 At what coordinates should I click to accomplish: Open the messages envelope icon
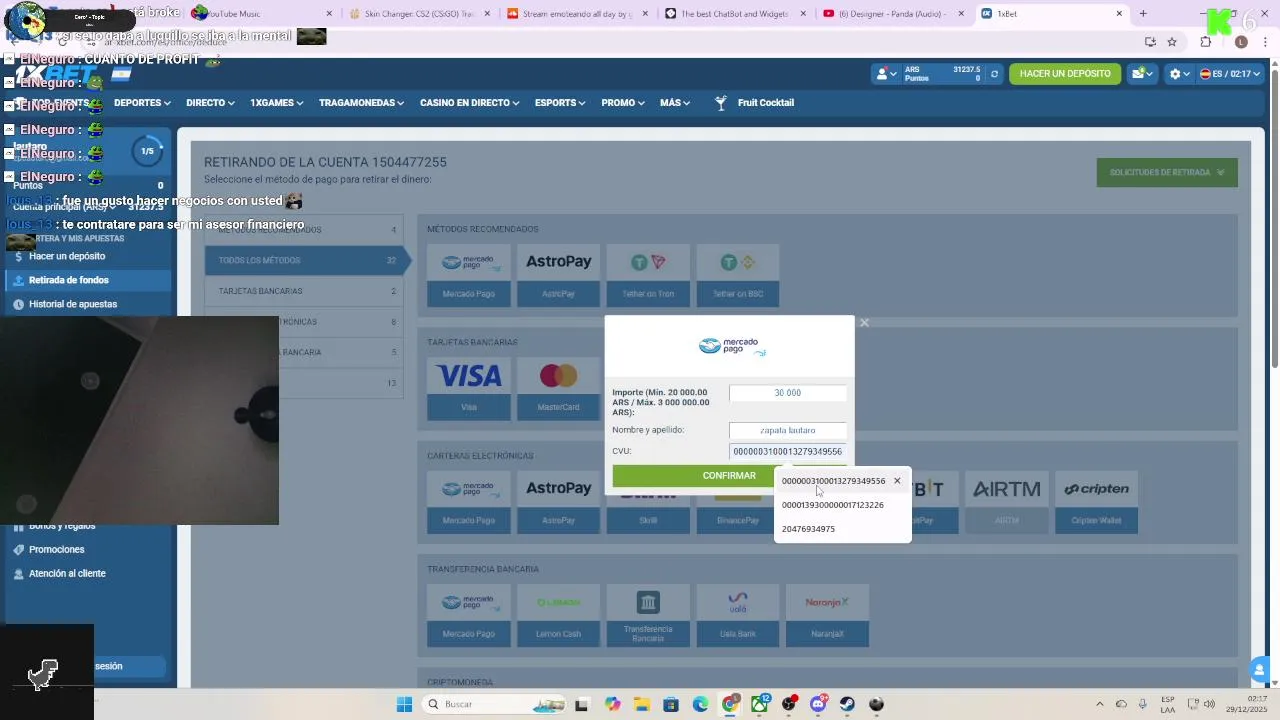(1141, 74)
